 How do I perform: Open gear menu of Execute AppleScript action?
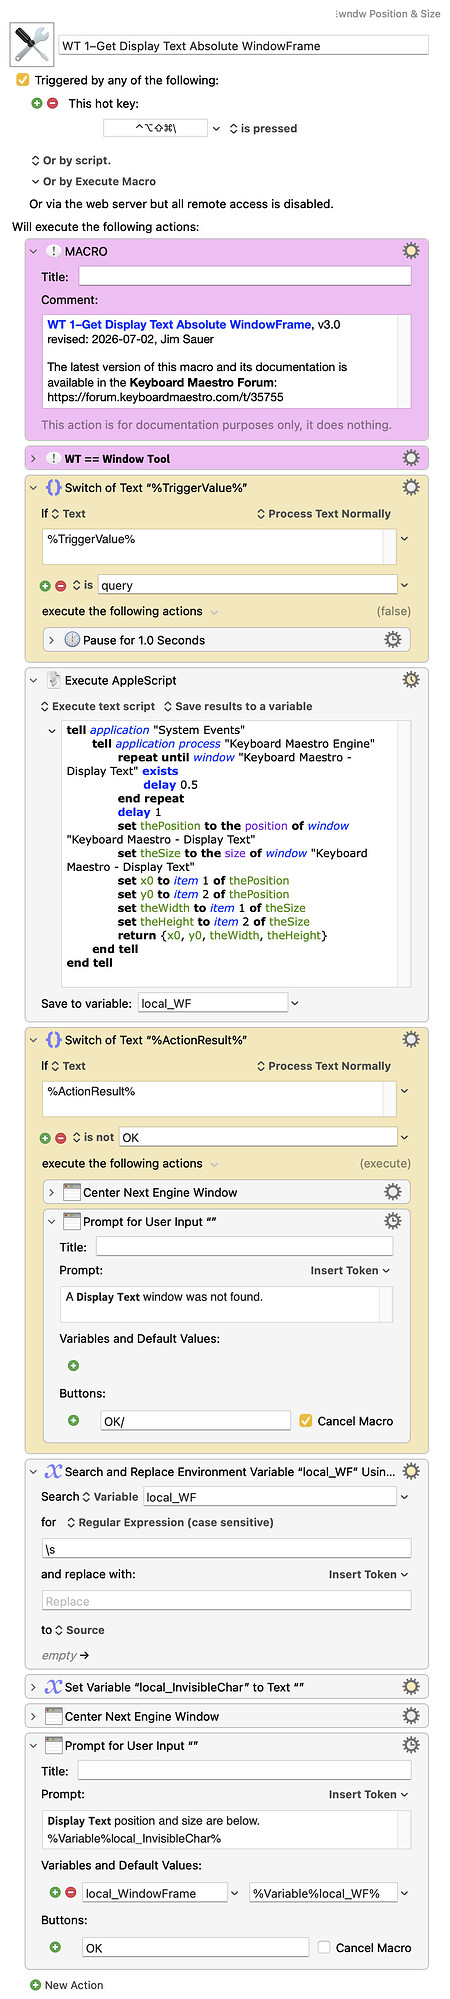pyautogui.click(x=410, y=680)
